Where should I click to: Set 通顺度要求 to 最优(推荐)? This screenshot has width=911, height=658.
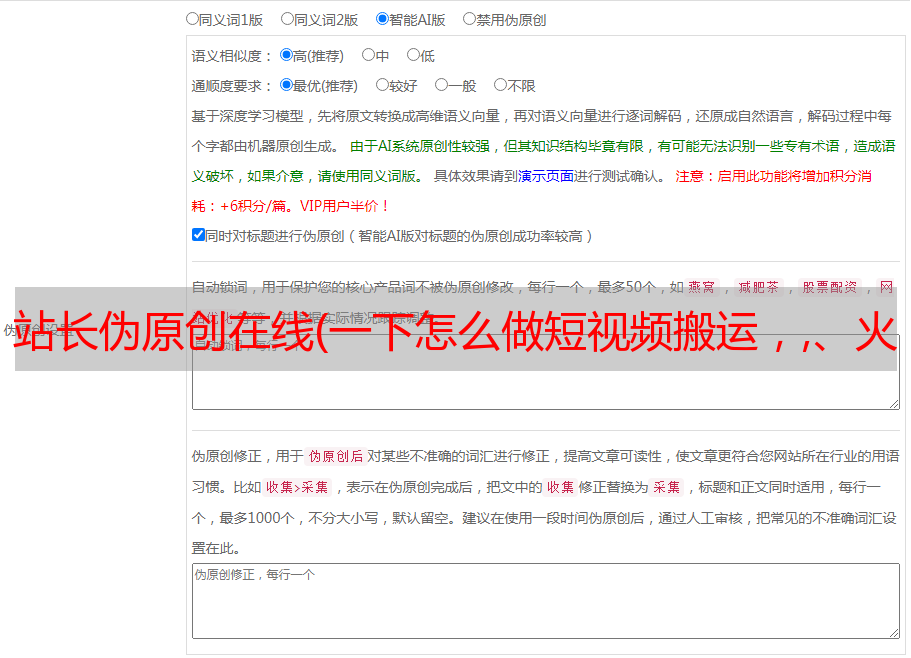286,85
